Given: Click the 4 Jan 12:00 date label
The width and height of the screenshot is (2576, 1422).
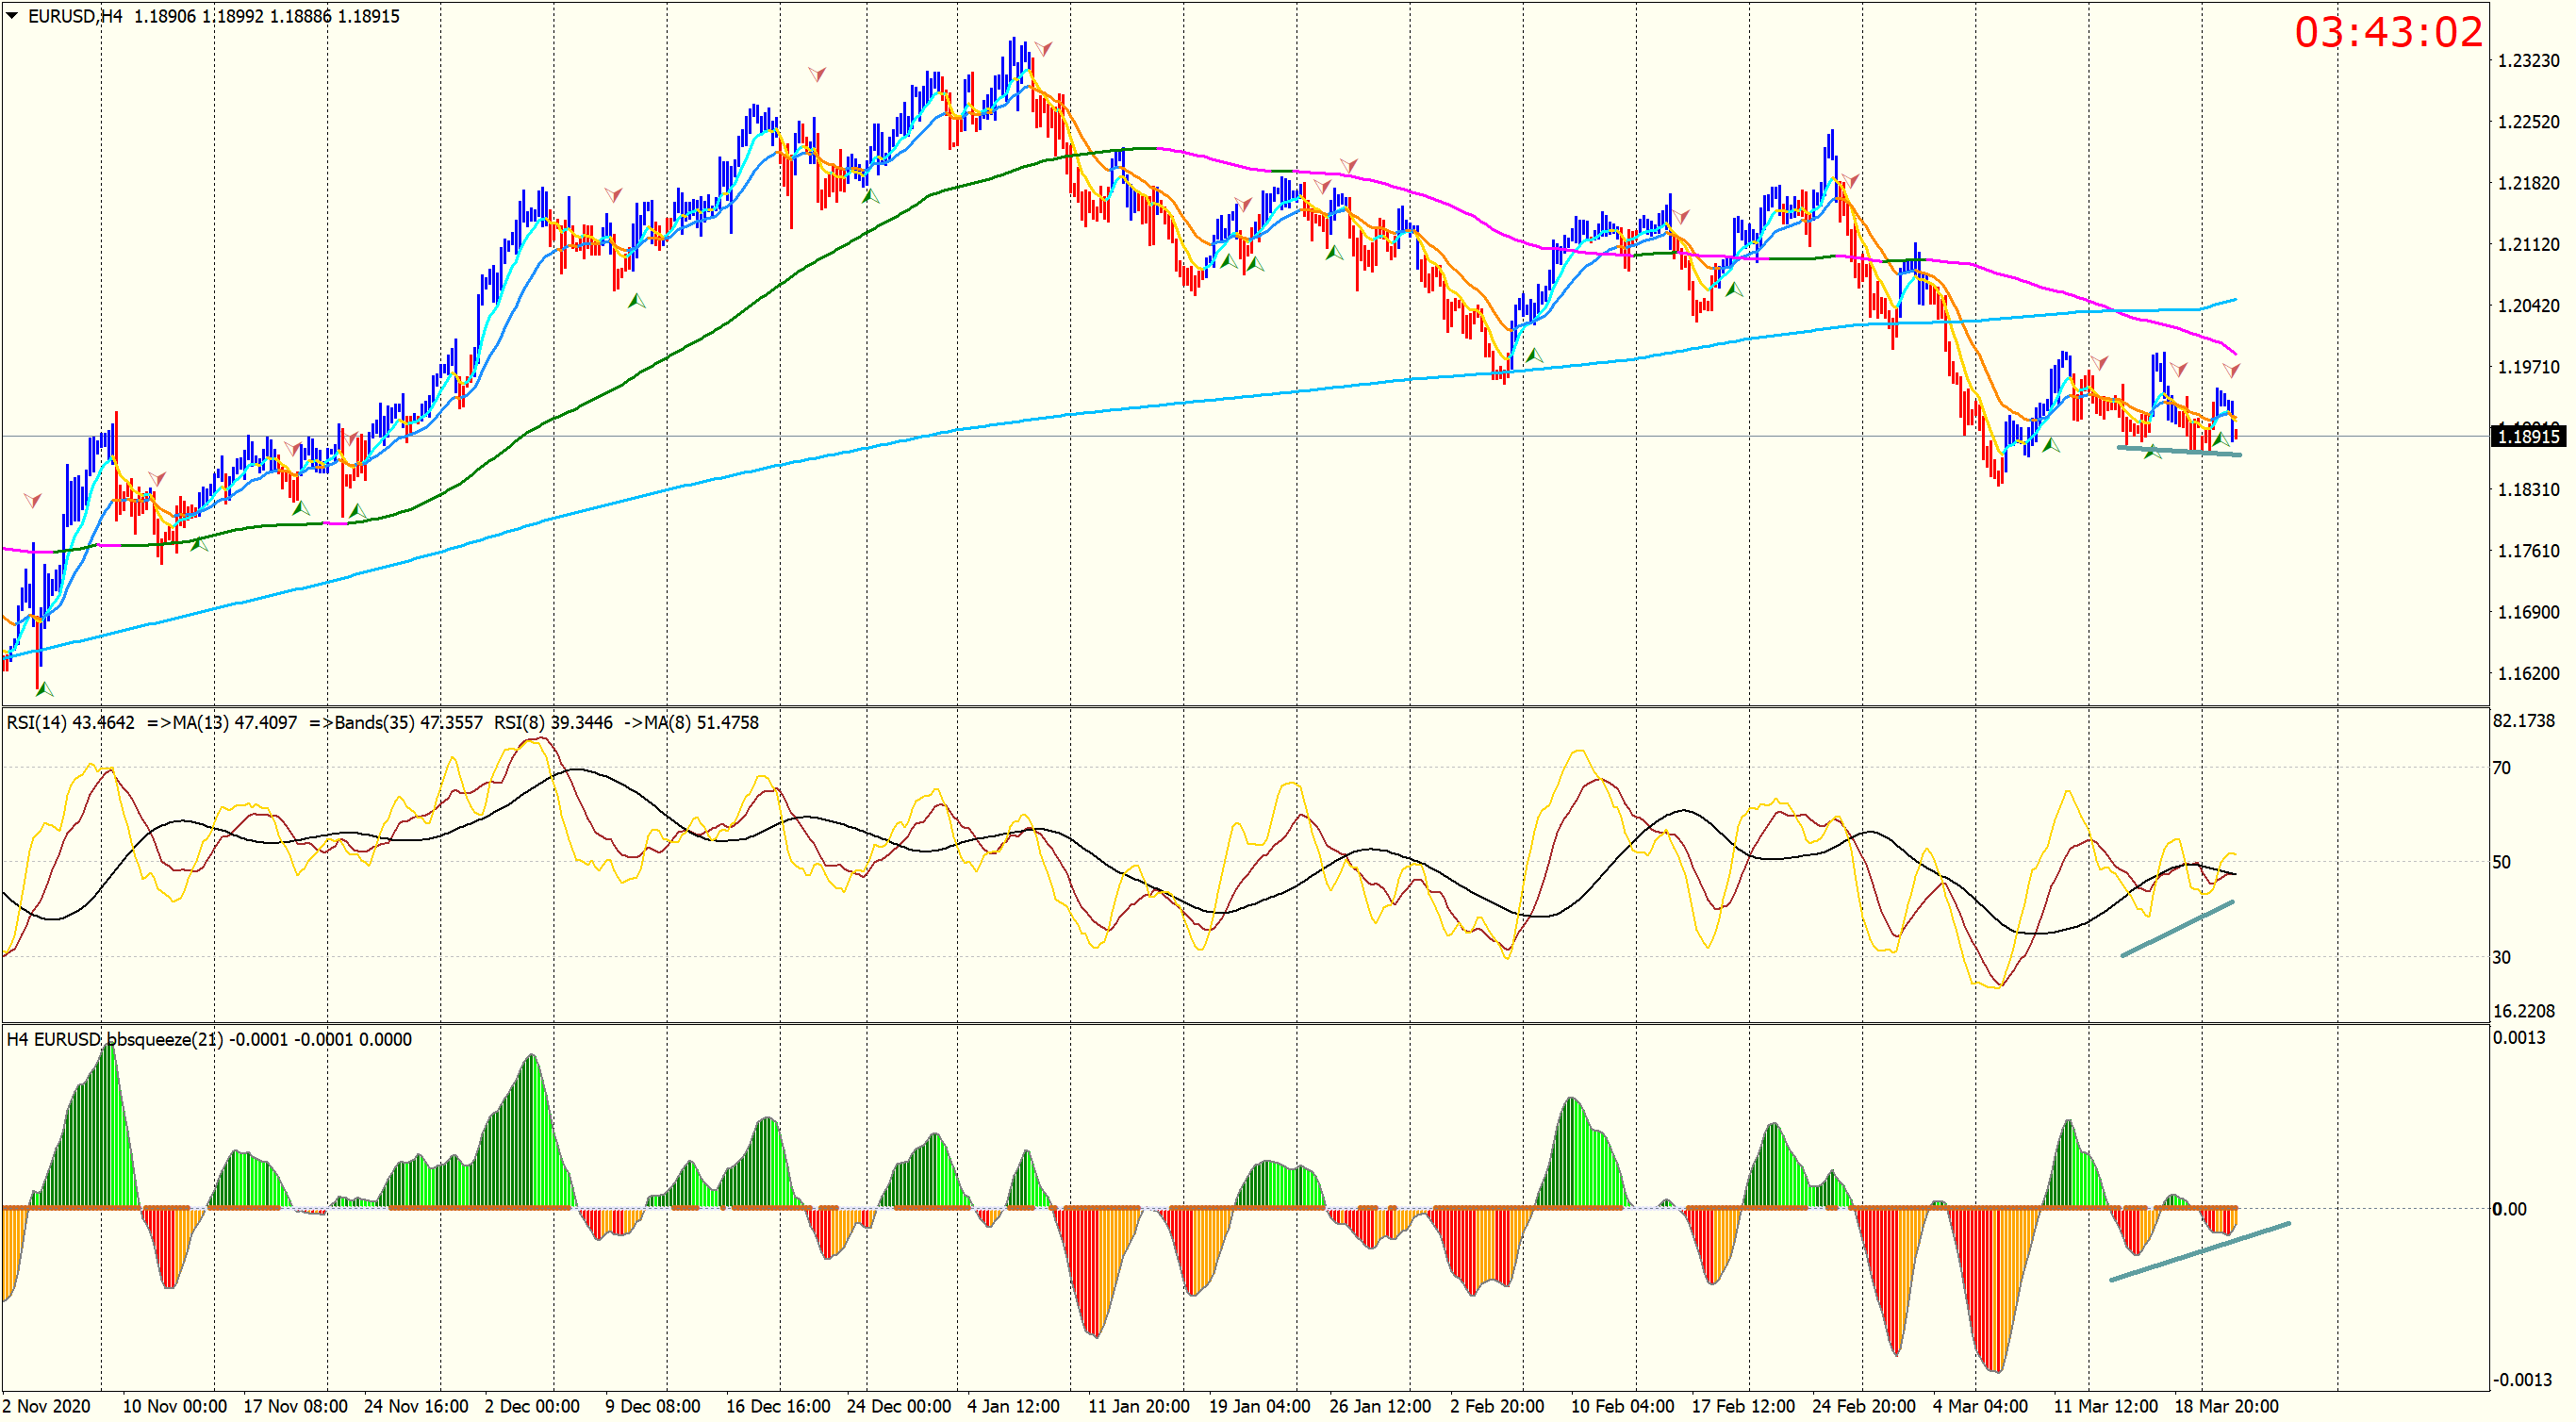Looking at the screenshot, I should coord(1012,1406).
